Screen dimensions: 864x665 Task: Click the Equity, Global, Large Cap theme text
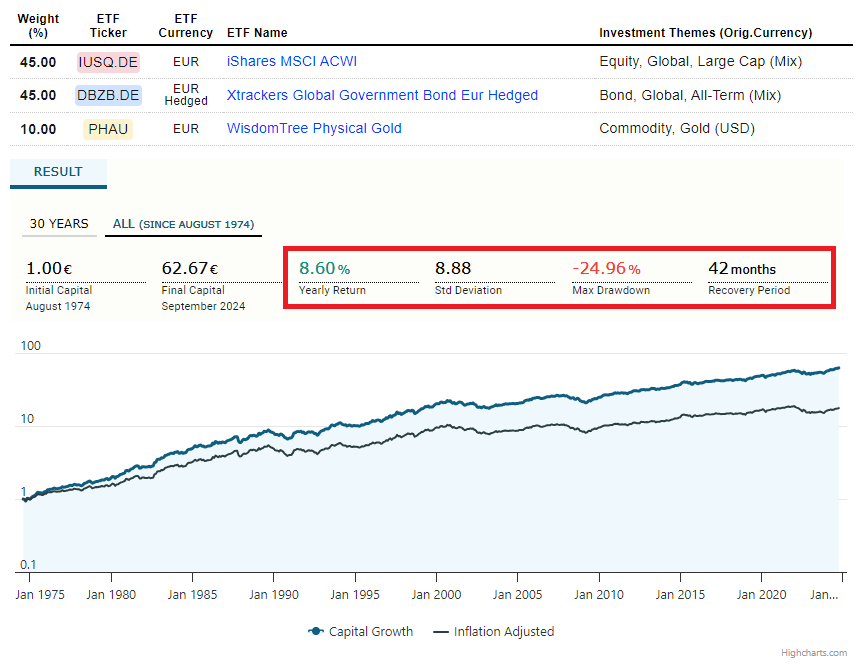click(x=700, y=61)
